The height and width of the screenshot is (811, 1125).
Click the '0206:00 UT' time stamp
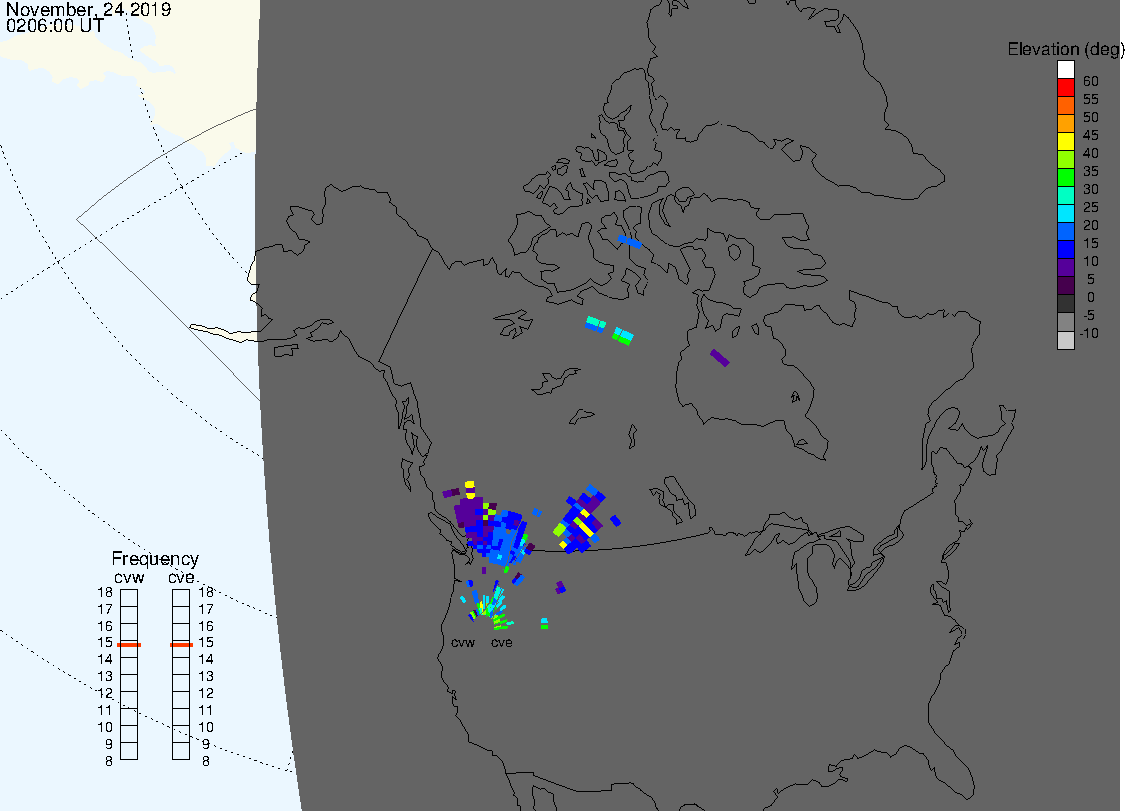(55, 26)
